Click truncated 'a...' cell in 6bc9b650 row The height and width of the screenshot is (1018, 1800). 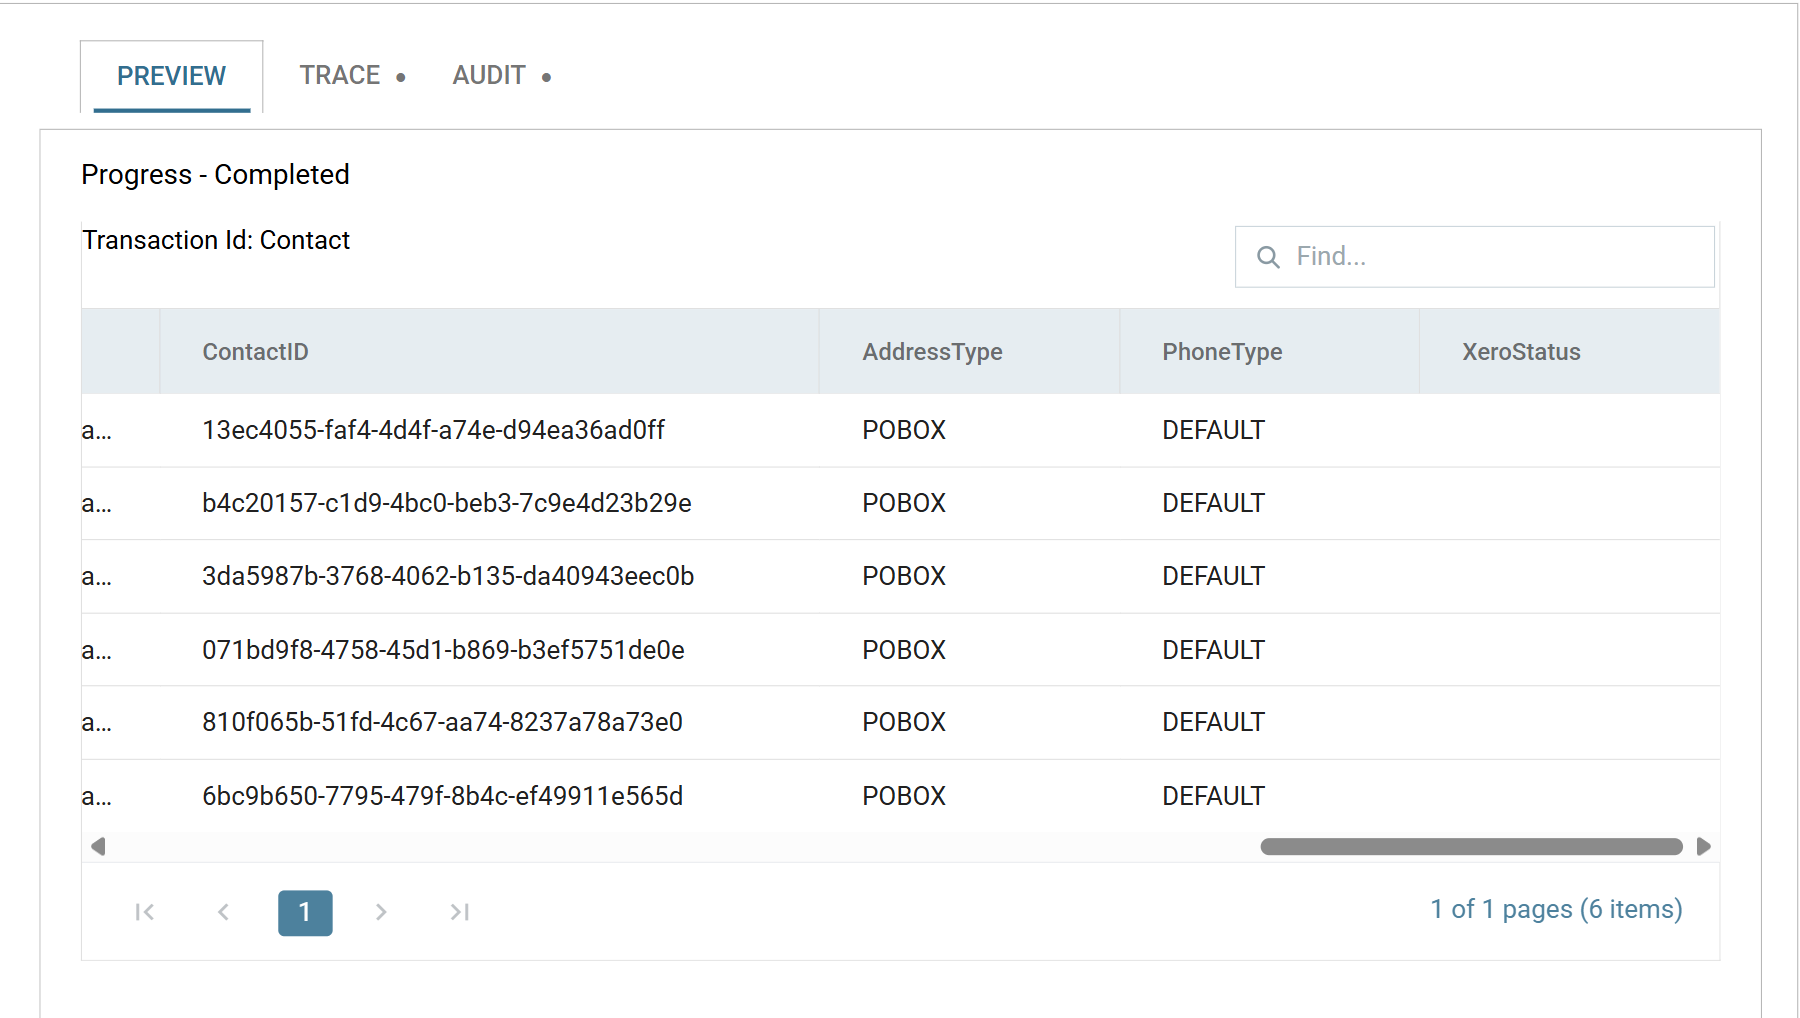[x=96, y=797]
